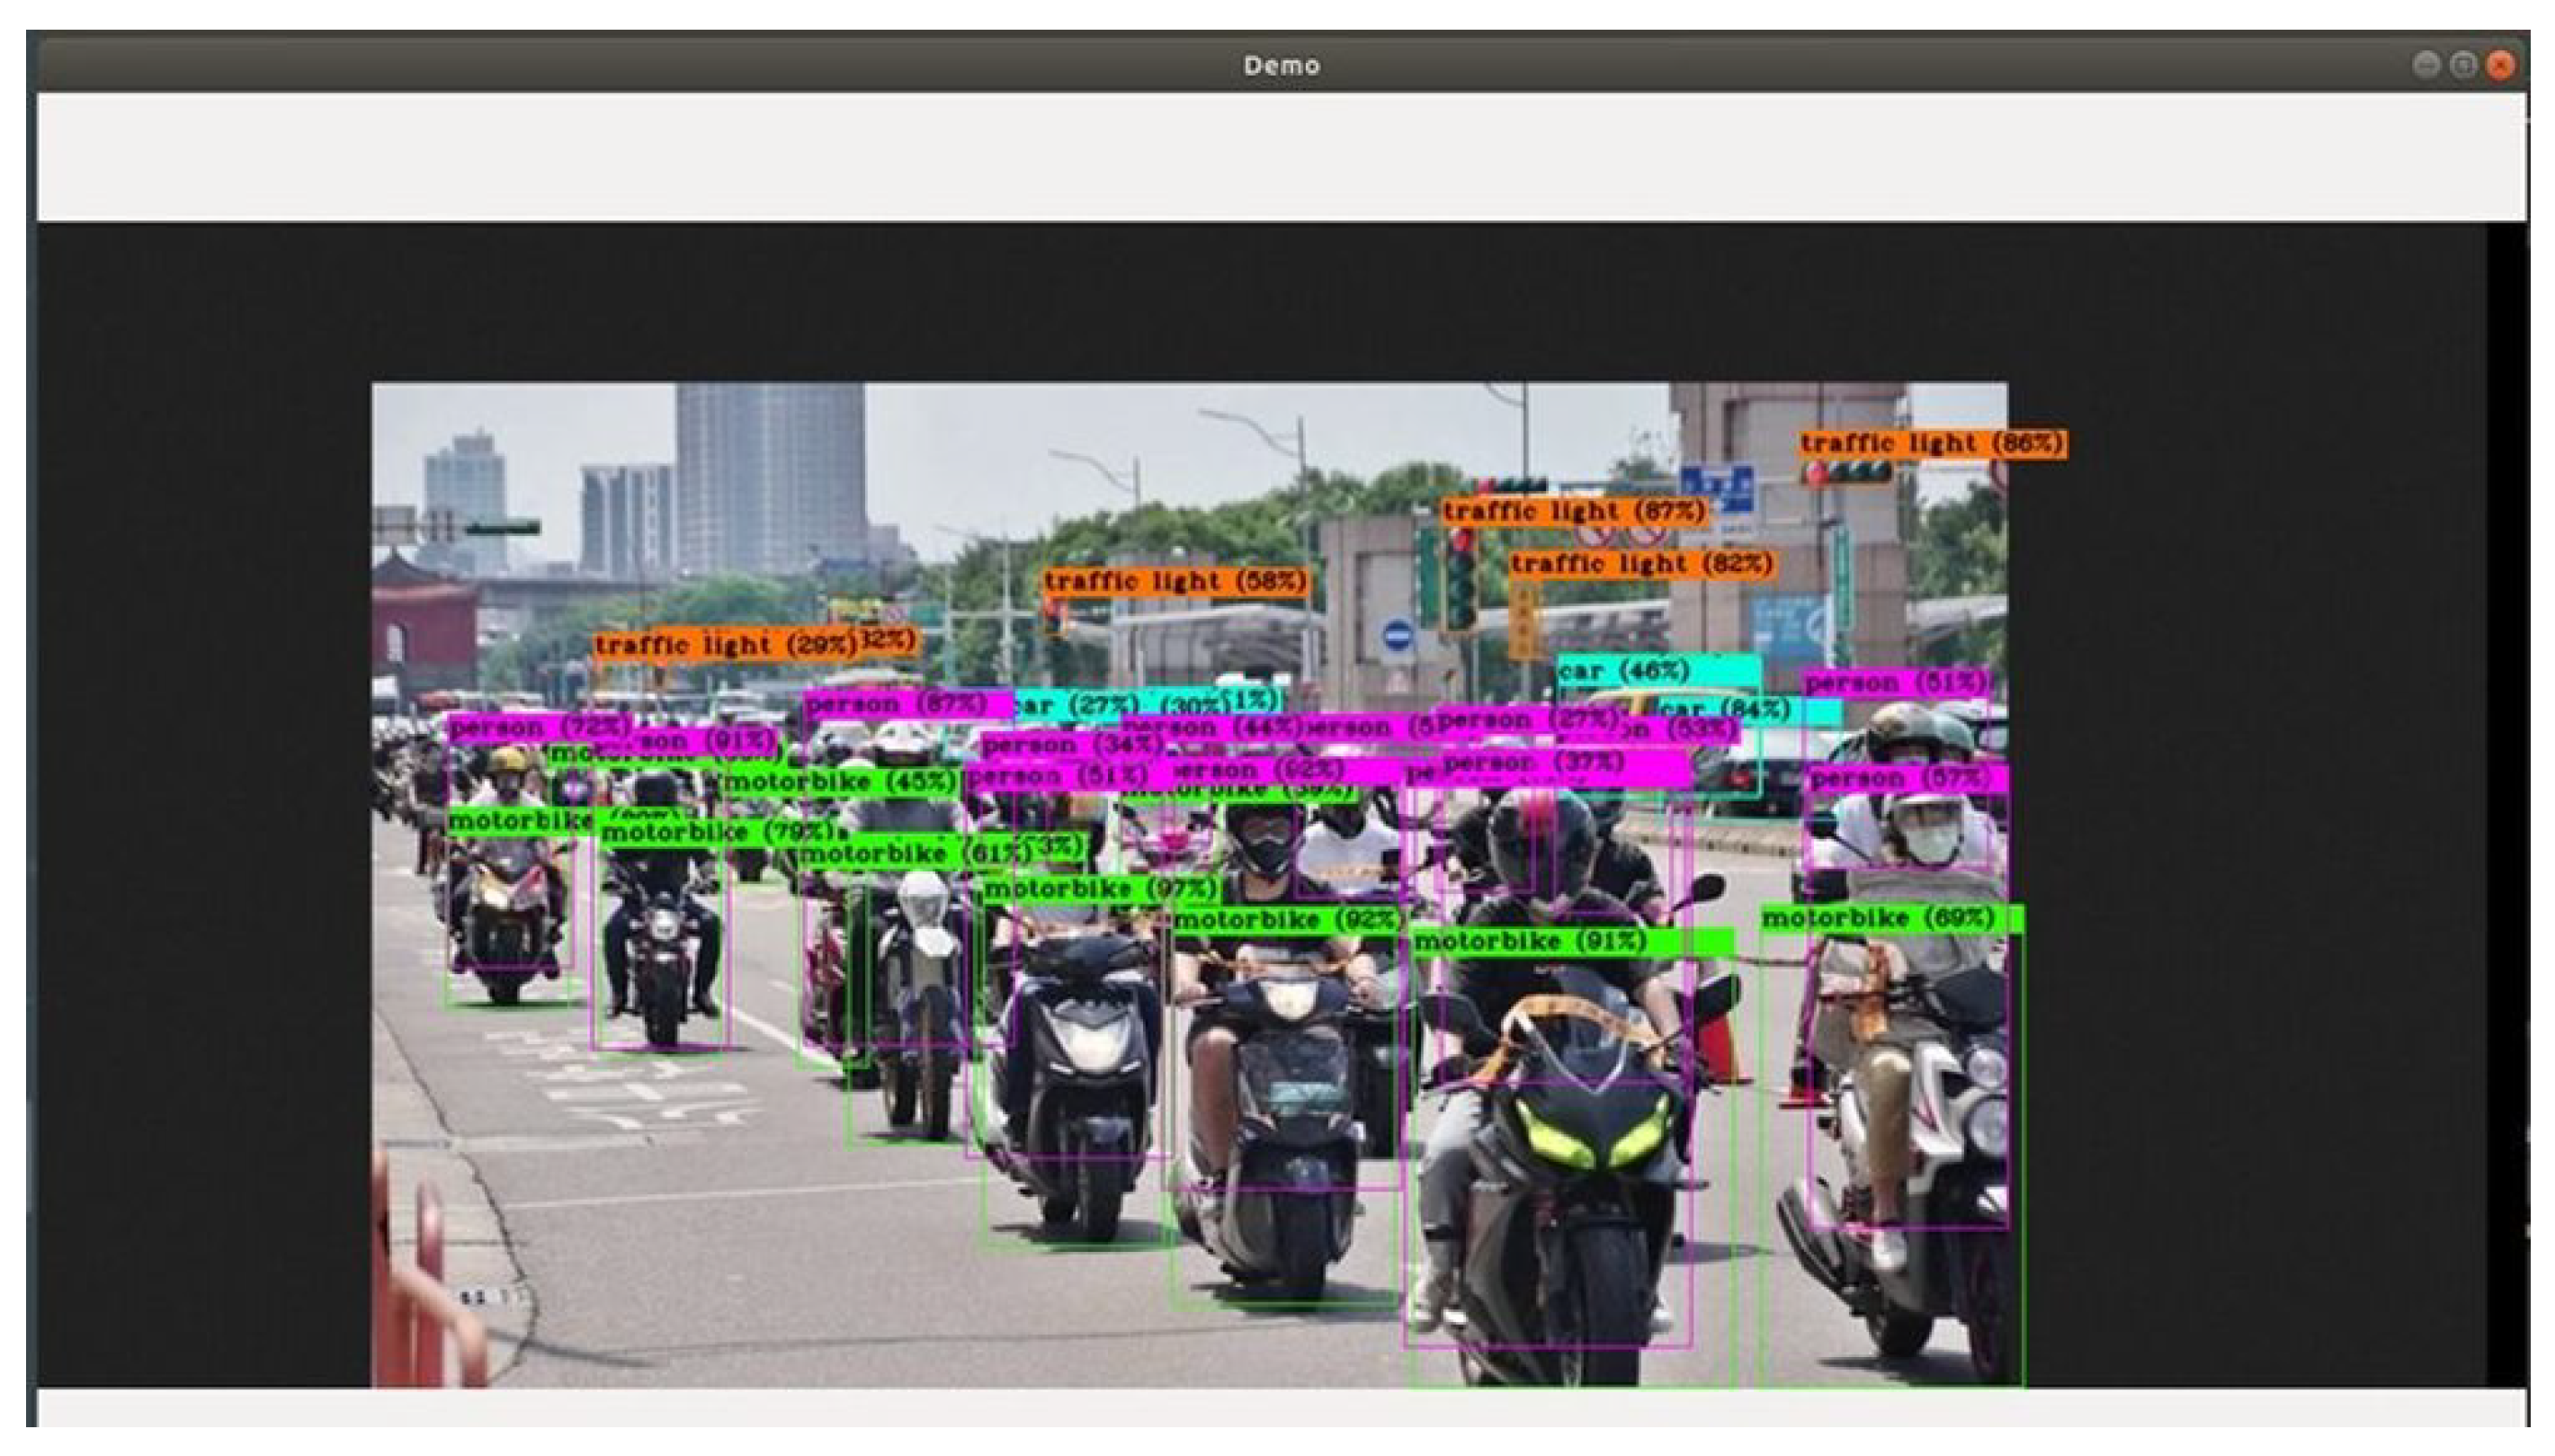Select the motorbike (92%) label
The image size is (2555, 1456).
coord(1285,920)
